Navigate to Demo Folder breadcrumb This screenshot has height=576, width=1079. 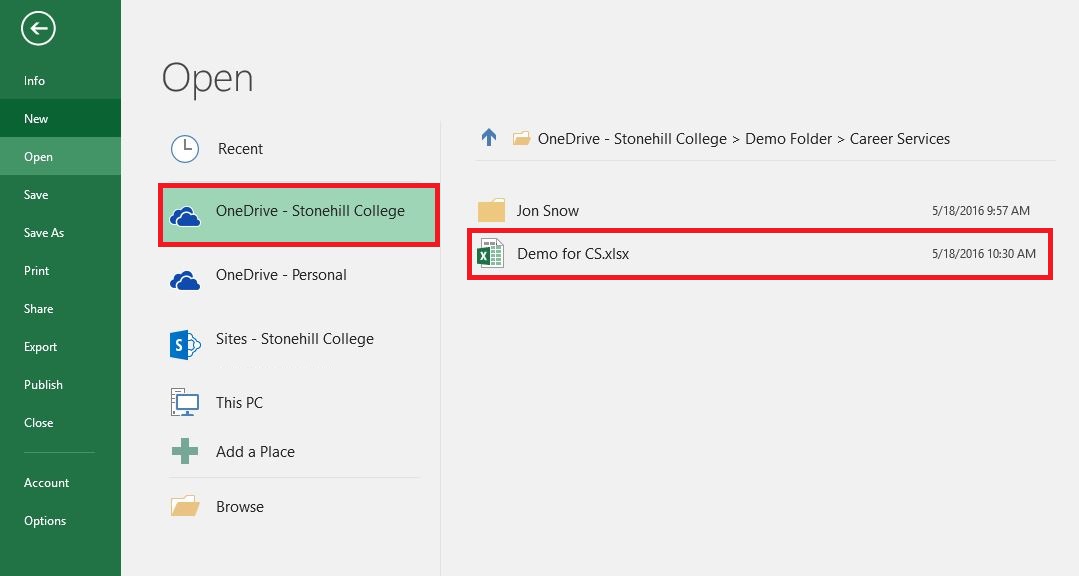tap(789, 138)
